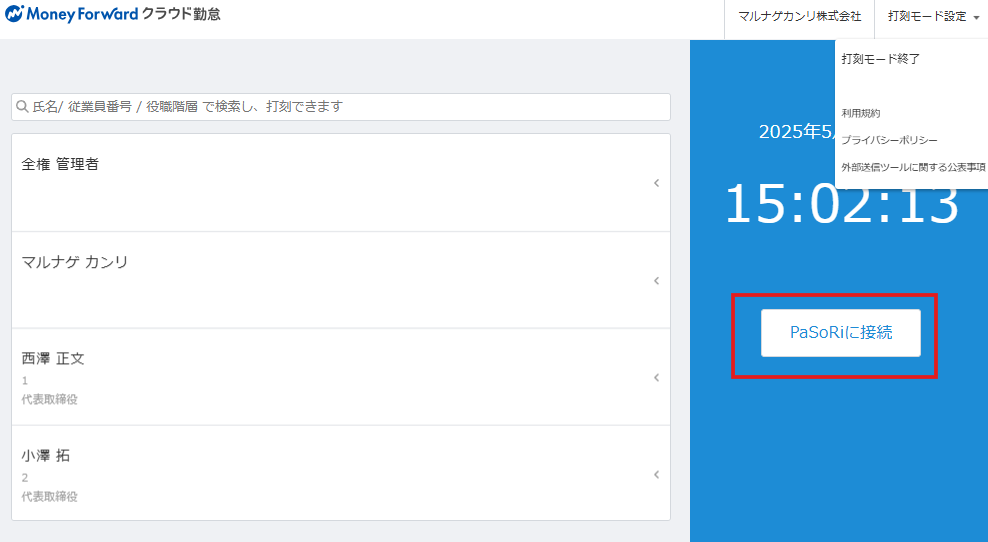Select 打刻モード終了 from the menu
This screenshot has height=542, width=988.
click(880, 59)
